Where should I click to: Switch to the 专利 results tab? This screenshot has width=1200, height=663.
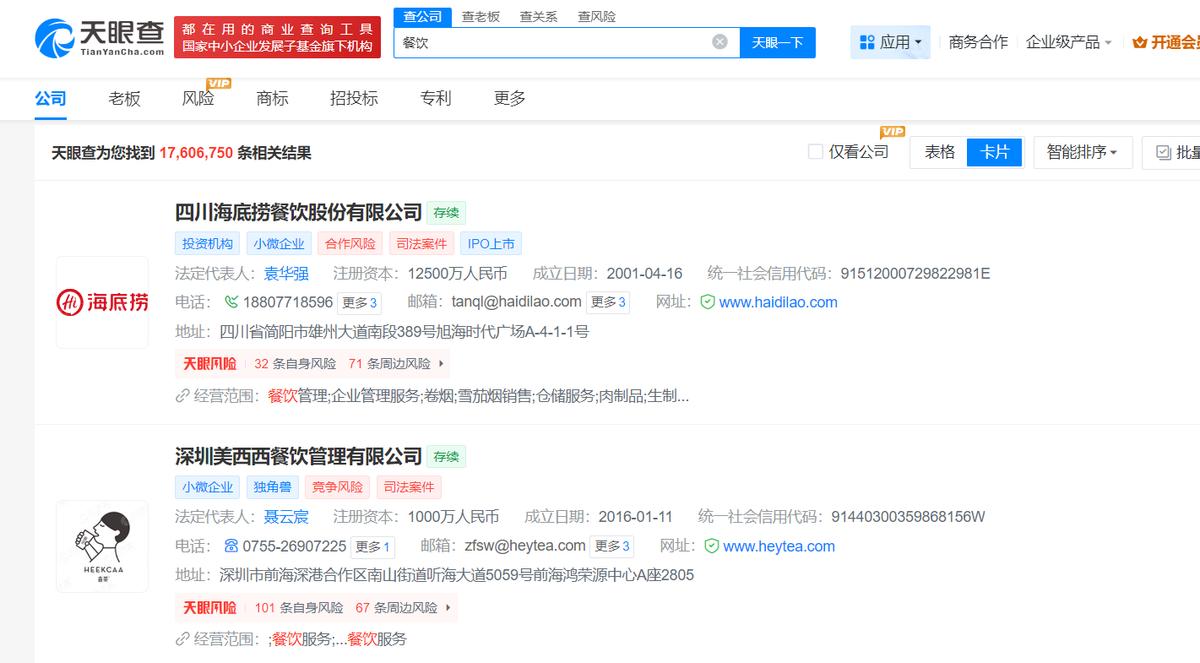436,98
